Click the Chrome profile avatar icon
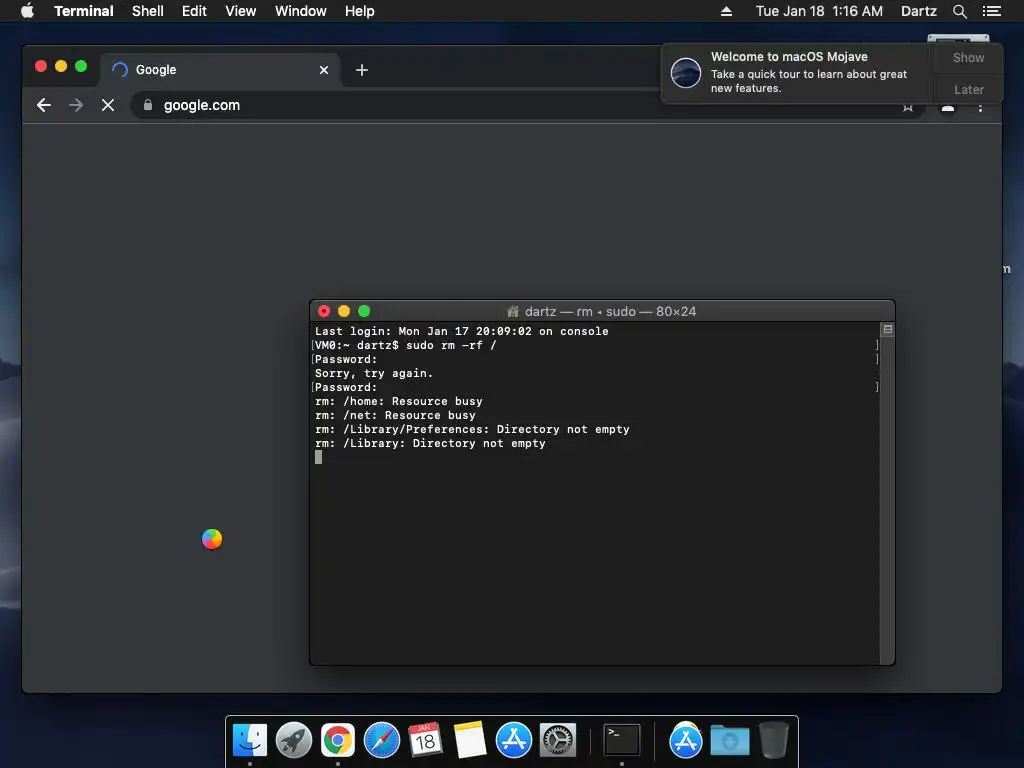 tap(948, 108)
